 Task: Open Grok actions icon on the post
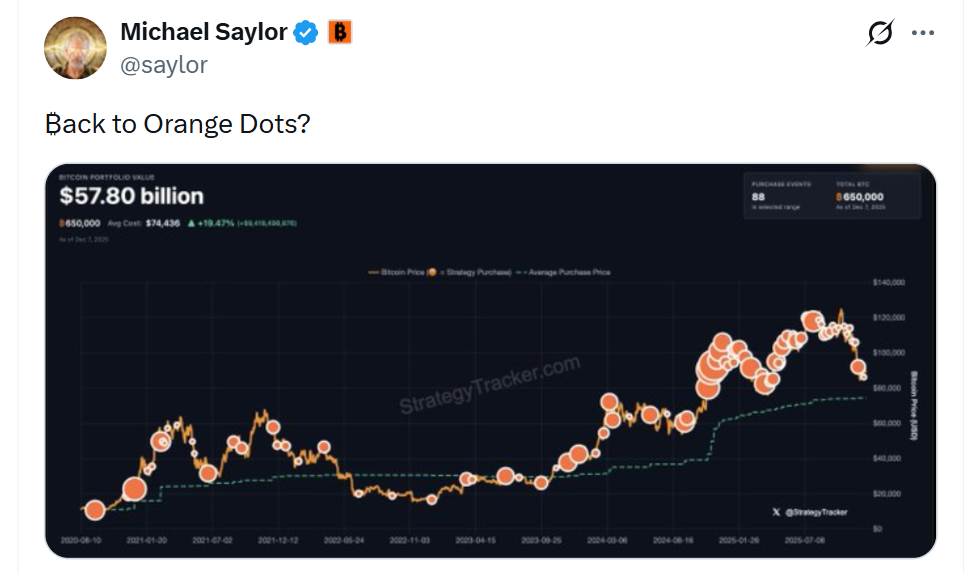point(880,33)
